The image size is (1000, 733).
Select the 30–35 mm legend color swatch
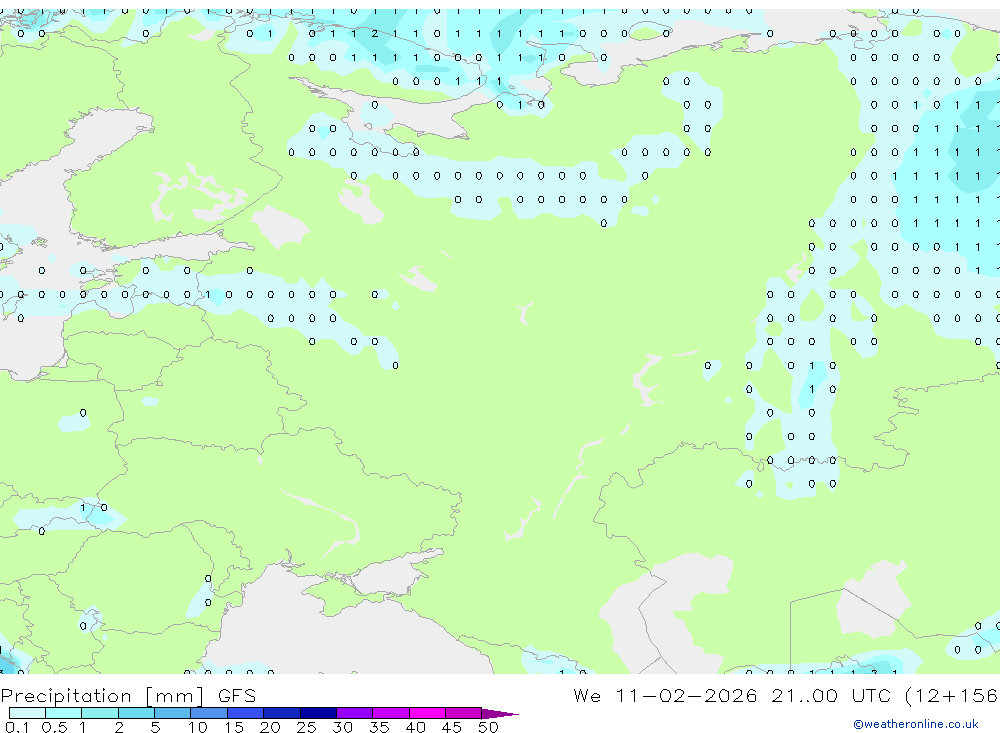(354, 713)
